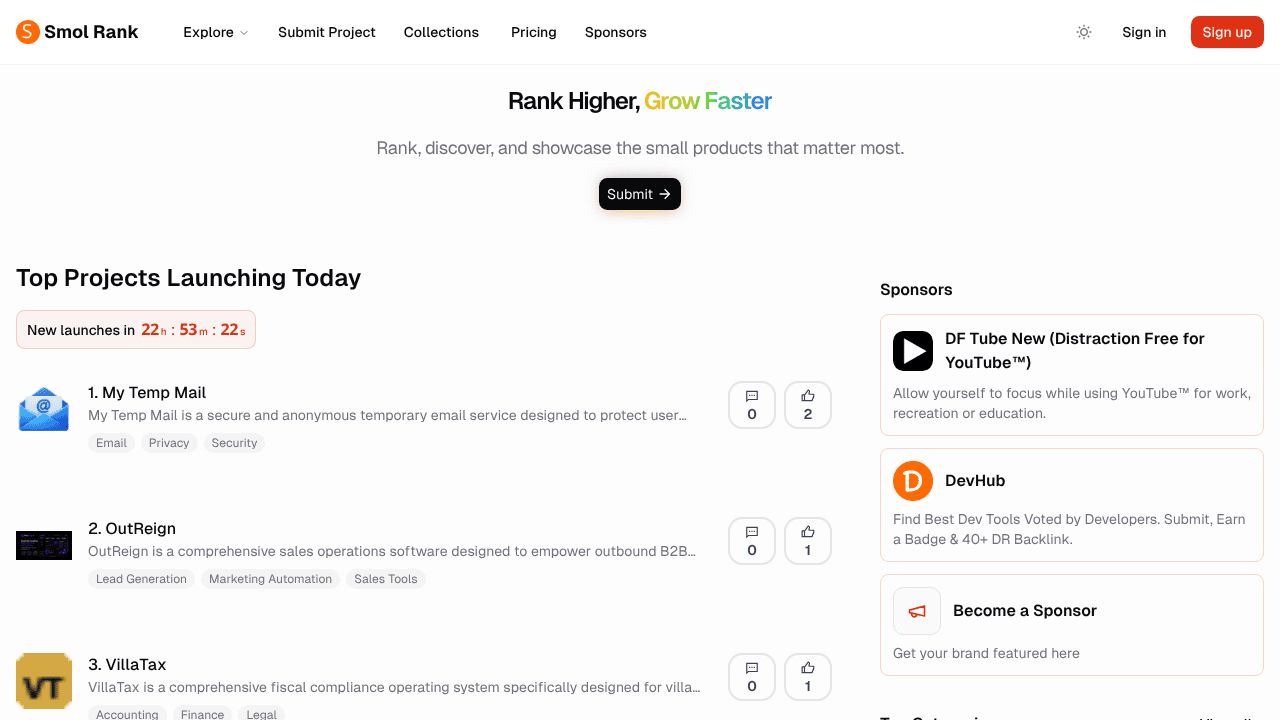Open comments for My Temp Mail
Image resolution: width=1280 pixels, height=720 pixels.
pyautogui.click(x=752, y=405)
